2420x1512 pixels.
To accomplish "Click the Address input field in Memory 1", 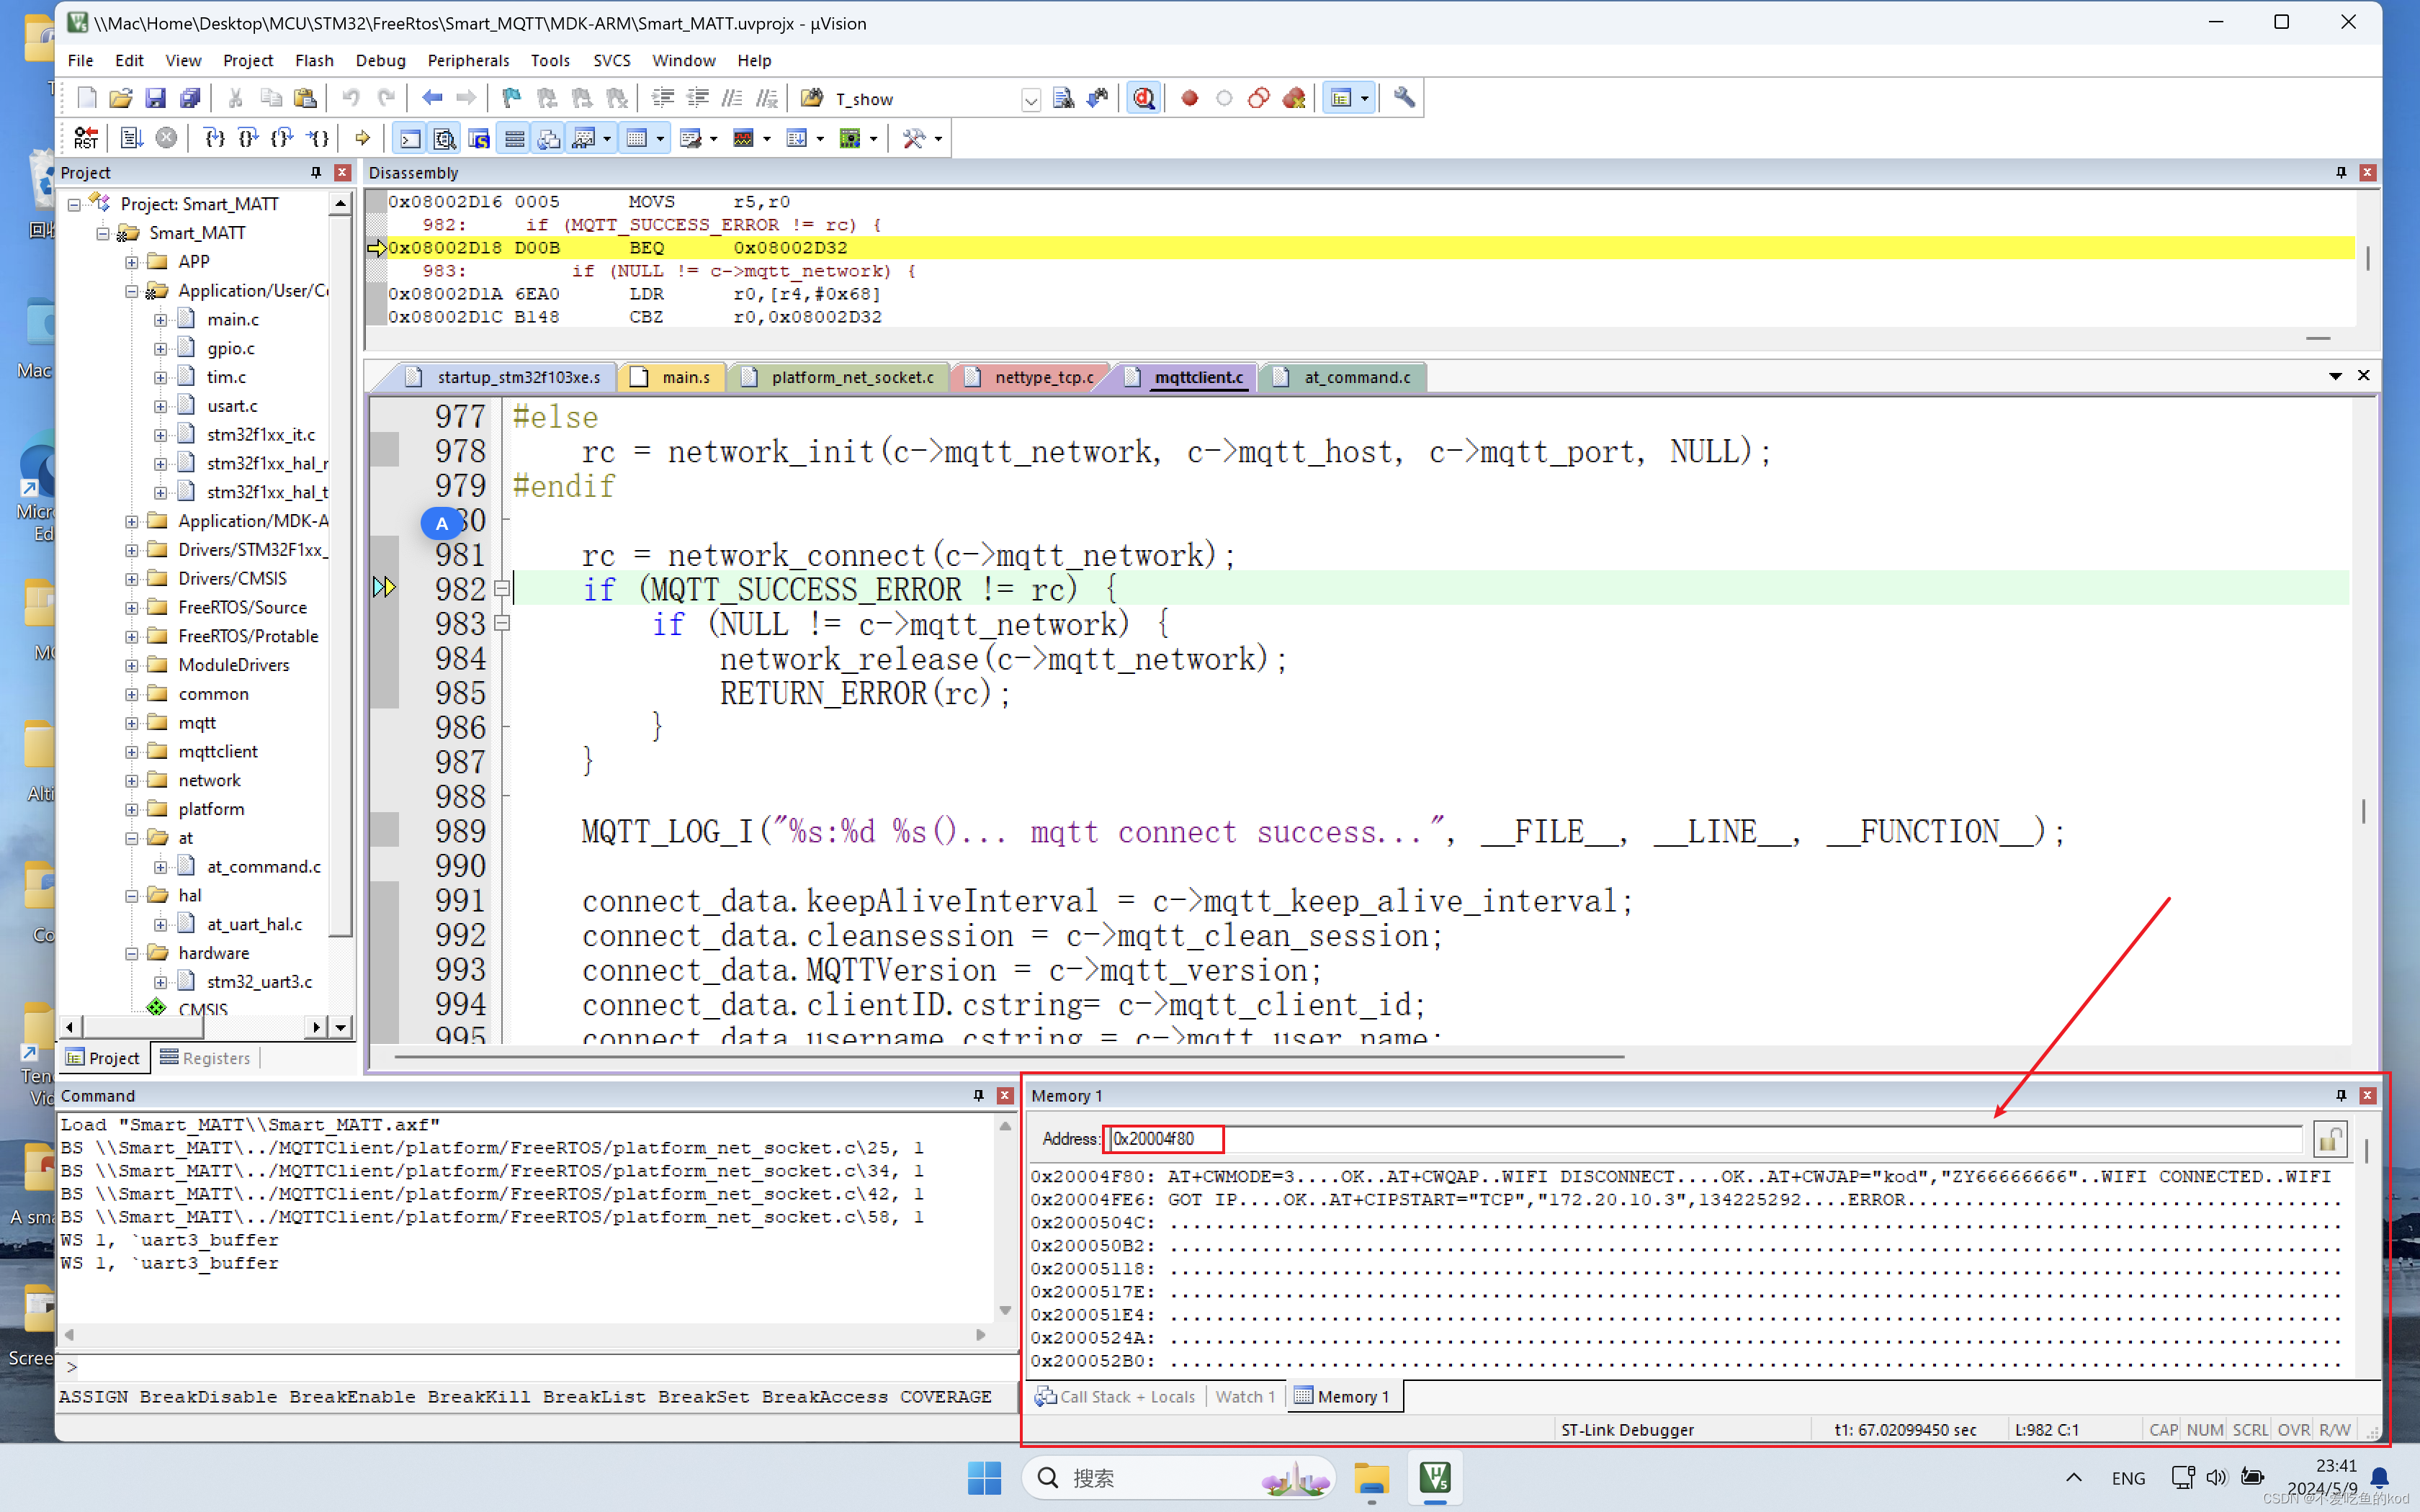I will tap(1163, 1139).
